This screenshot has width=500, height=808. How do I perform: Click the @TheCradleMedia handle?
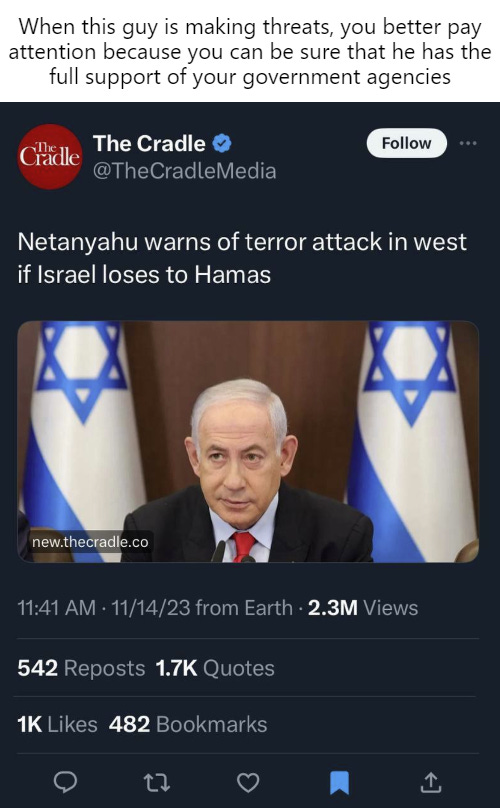[x=185, y=171]
